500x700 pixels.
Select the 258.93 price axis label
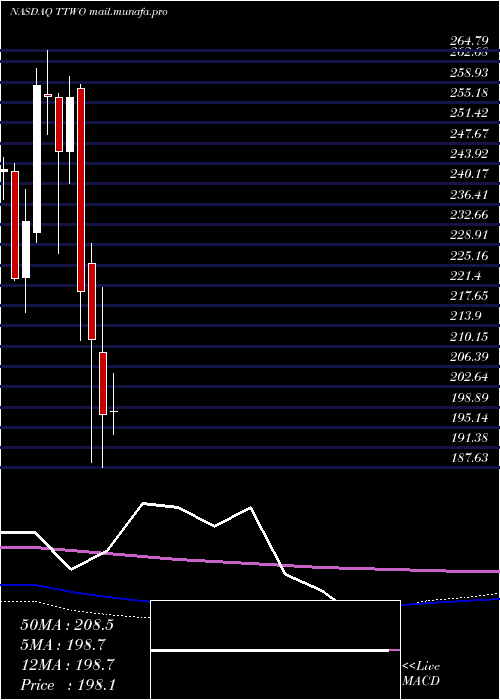(x=469, y=72)
